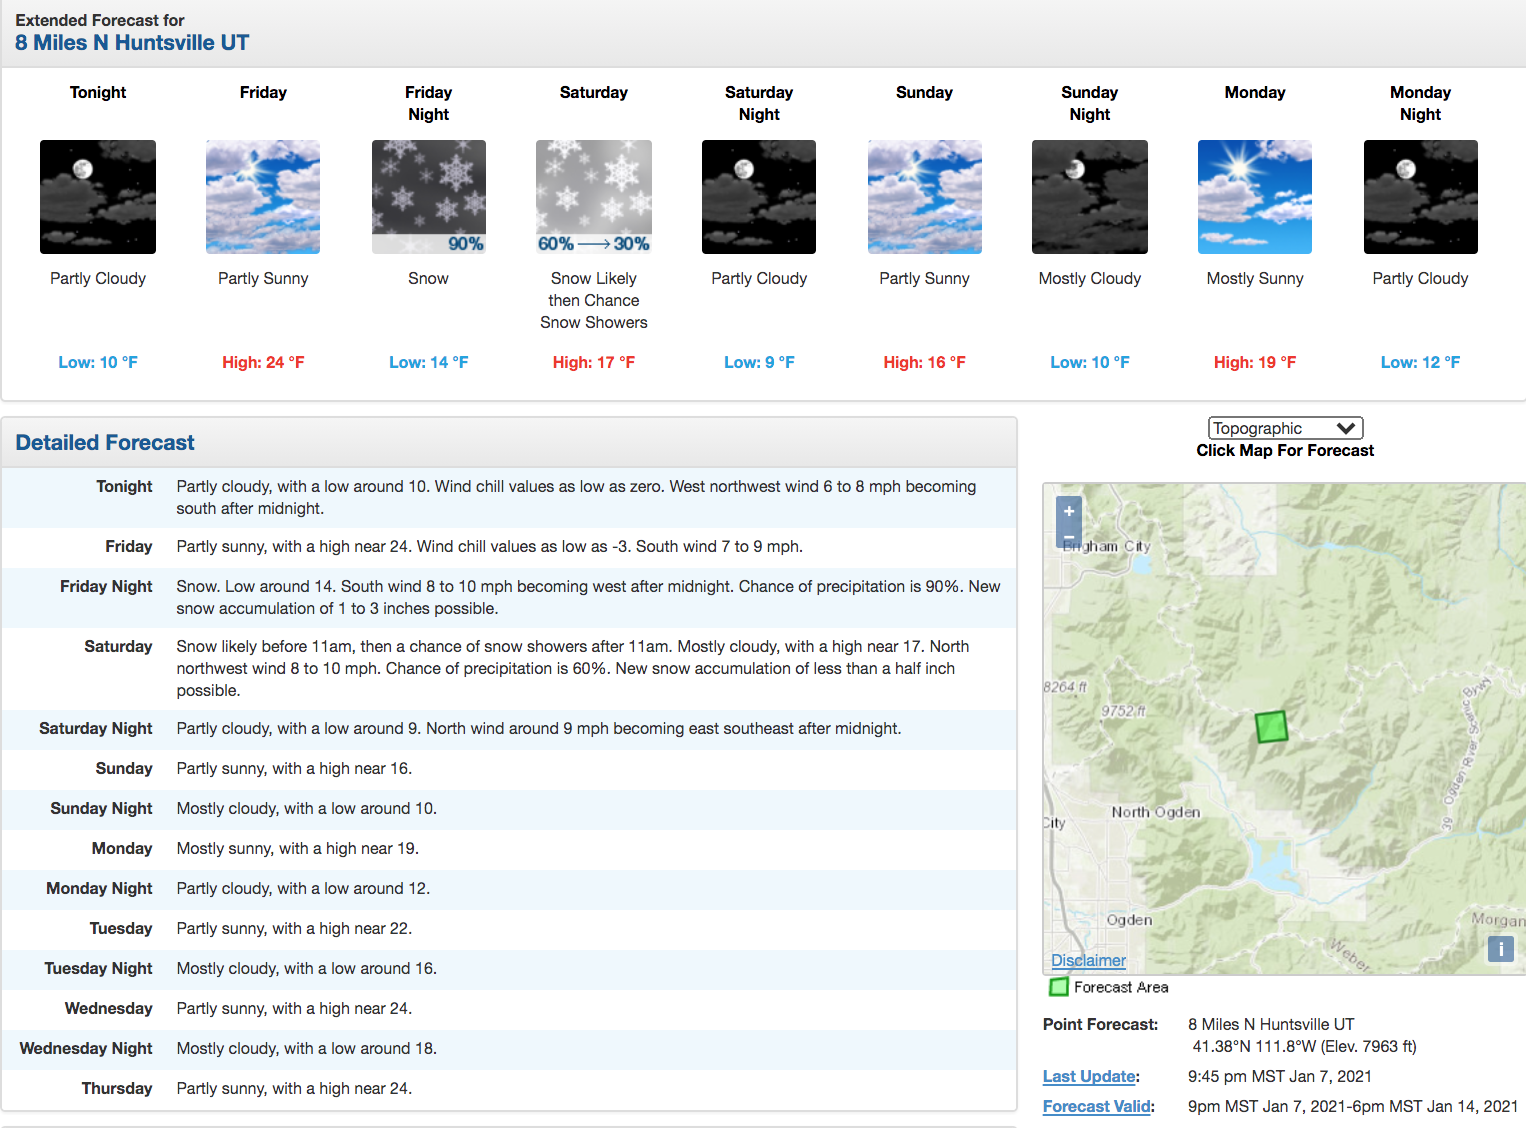The width and height of the screenshot is (1526, 1128).
Task: Zoom in on the forecast map
Action: click(1069, 511)
